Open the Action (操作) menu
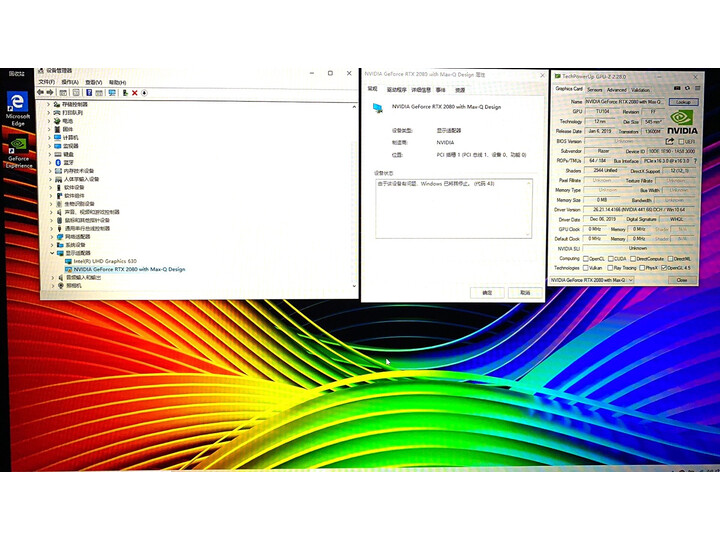Viewport: 720px width, 540px height. click(x=70, y=82)
